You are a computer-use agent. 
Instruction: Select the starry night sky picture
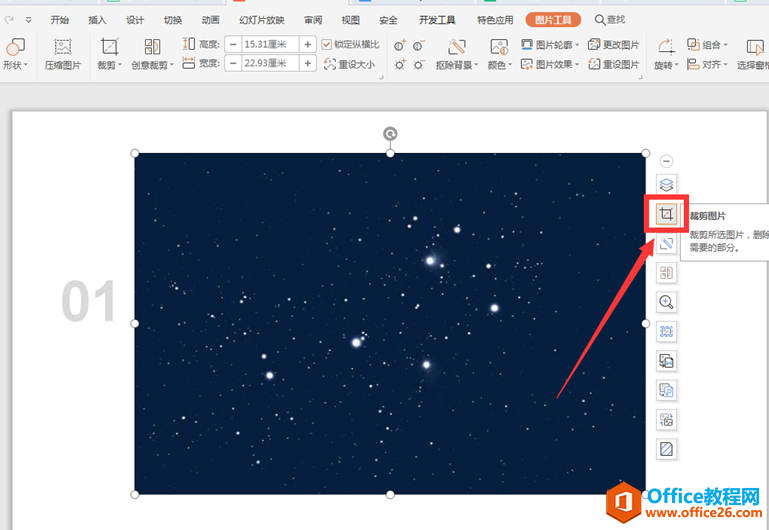tap(390, 324)
